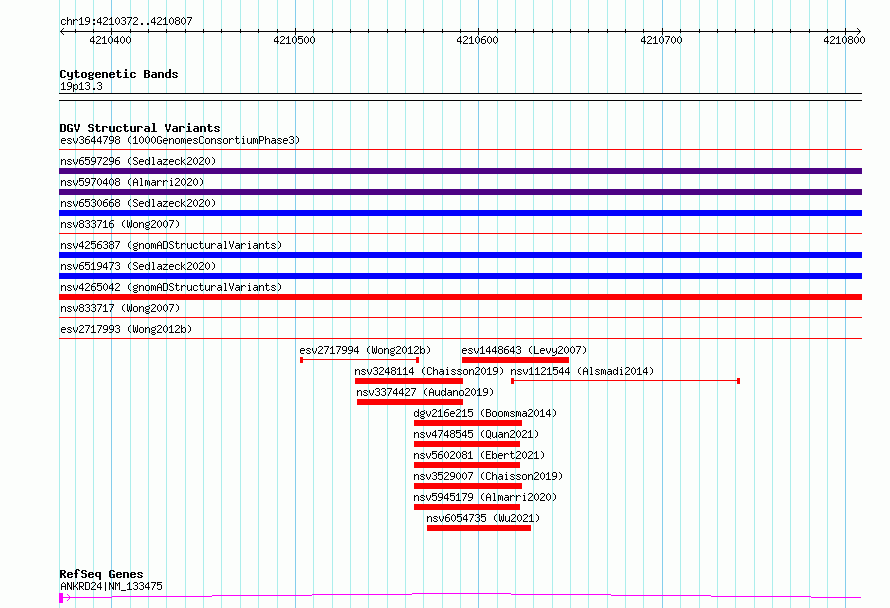Image resolution: width=890 pixels, height=608 pixels.
Task: Click ruler position 4210800
Action: pyautogui.click(x=845, y=40)
